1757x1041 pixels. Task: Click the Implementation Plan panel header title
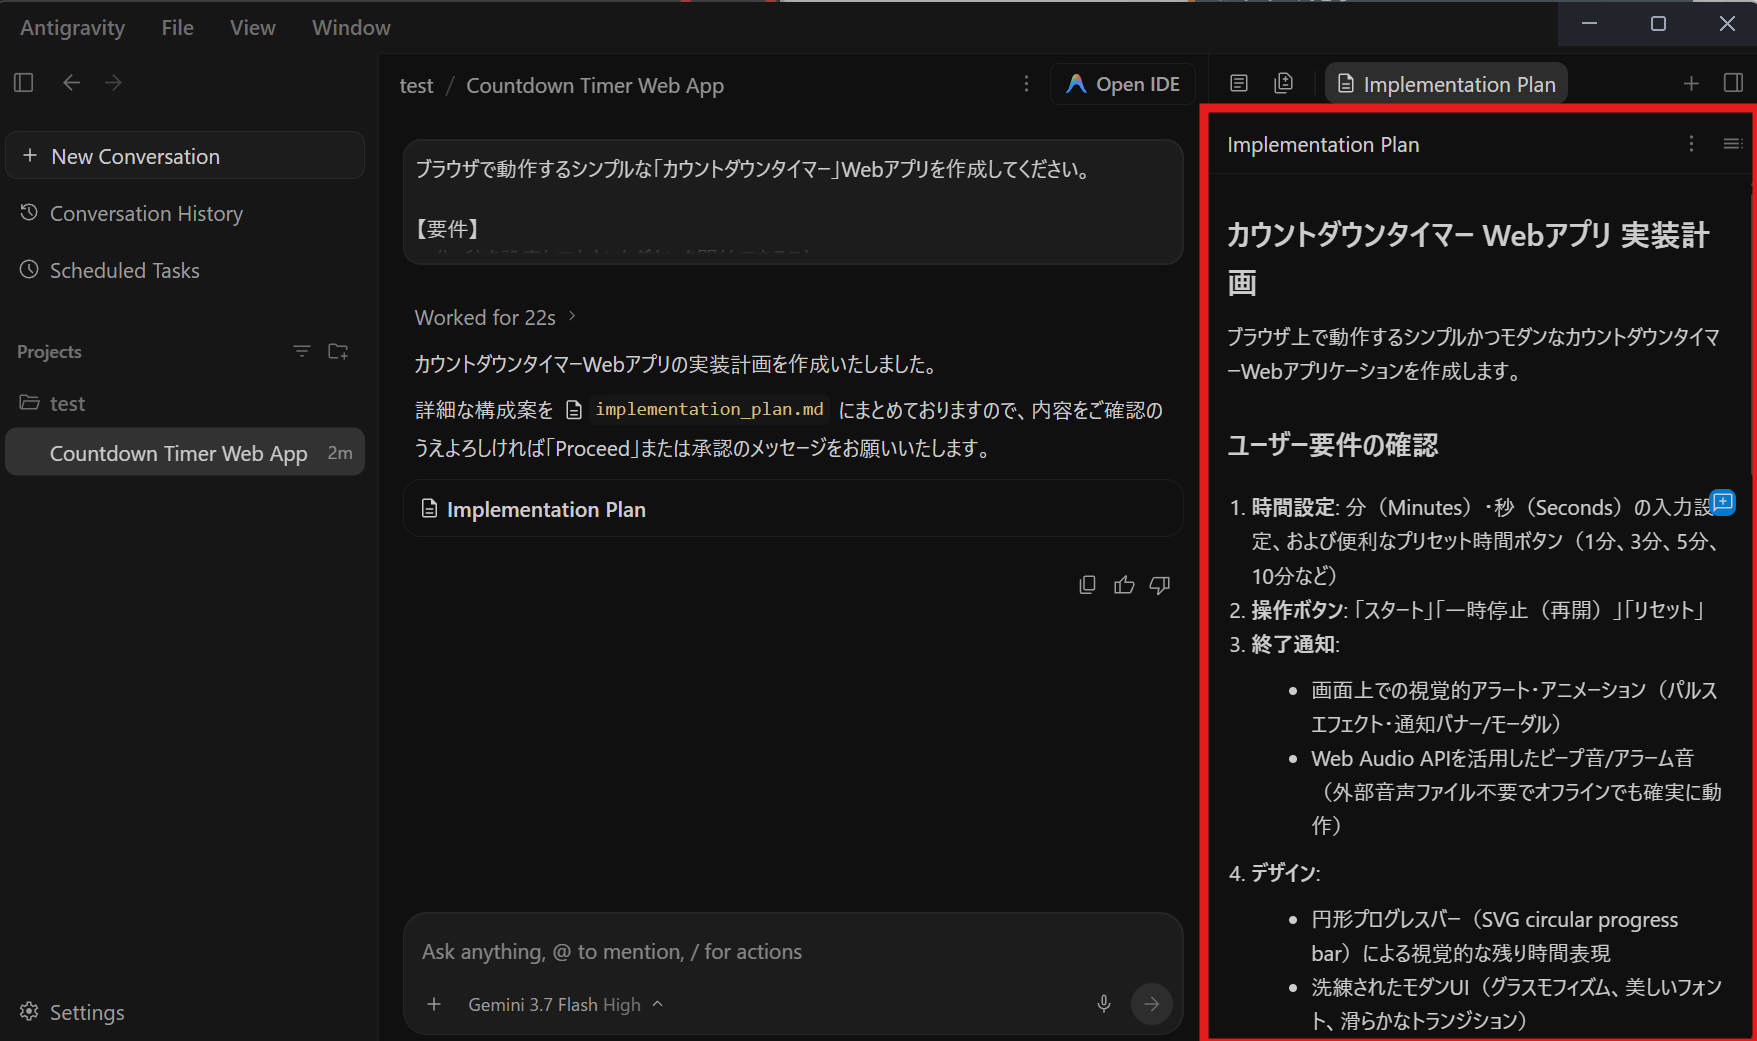[1323, 144]
